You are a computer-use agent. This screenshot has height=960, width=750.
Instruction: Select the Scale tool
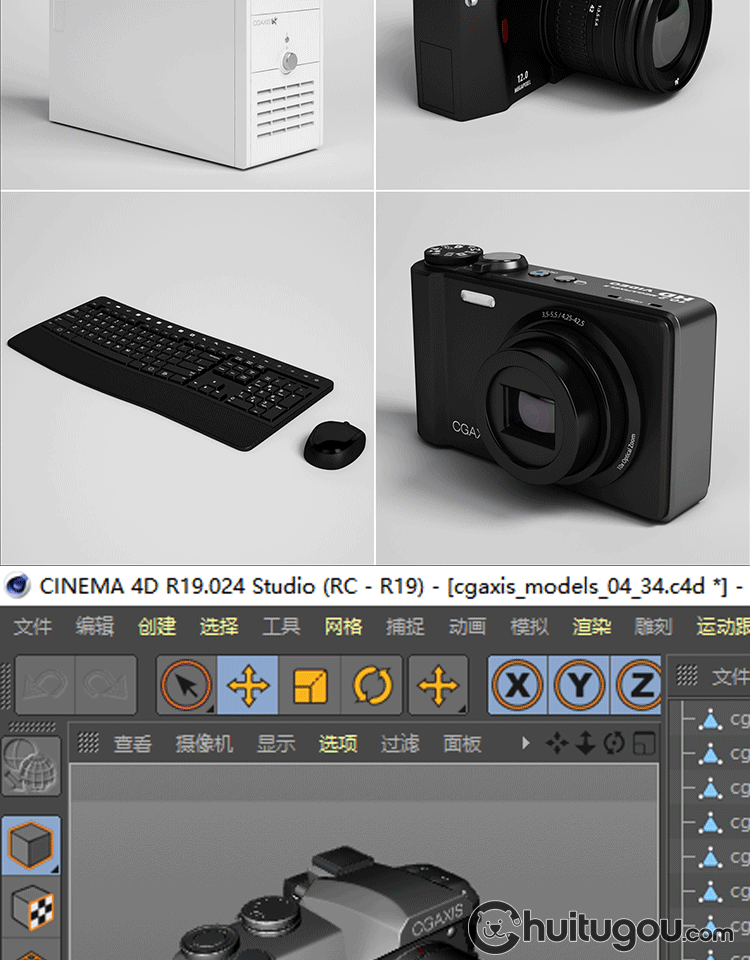point(310,686)
